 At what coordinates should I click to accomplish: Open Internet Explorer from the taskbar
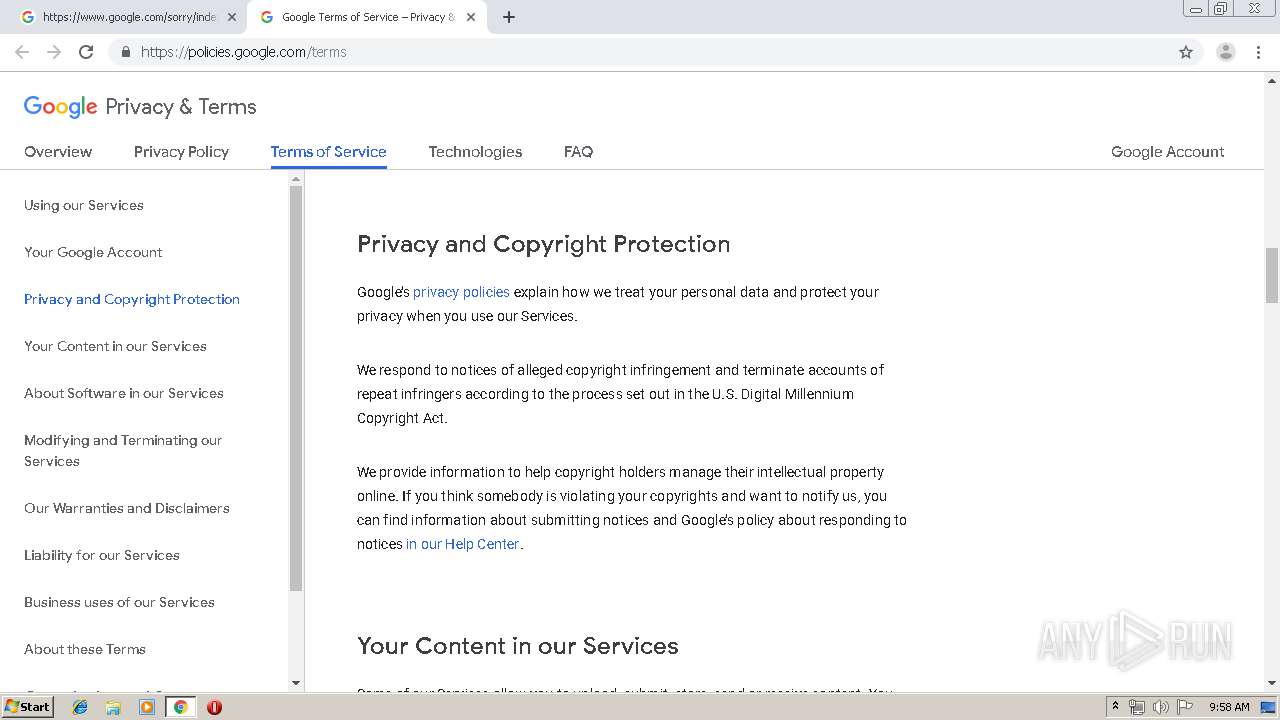80,707
